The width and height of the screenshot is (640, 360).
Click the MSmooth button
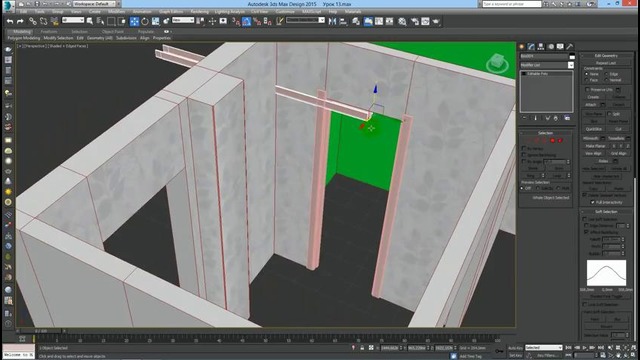[x=591, y=138]
